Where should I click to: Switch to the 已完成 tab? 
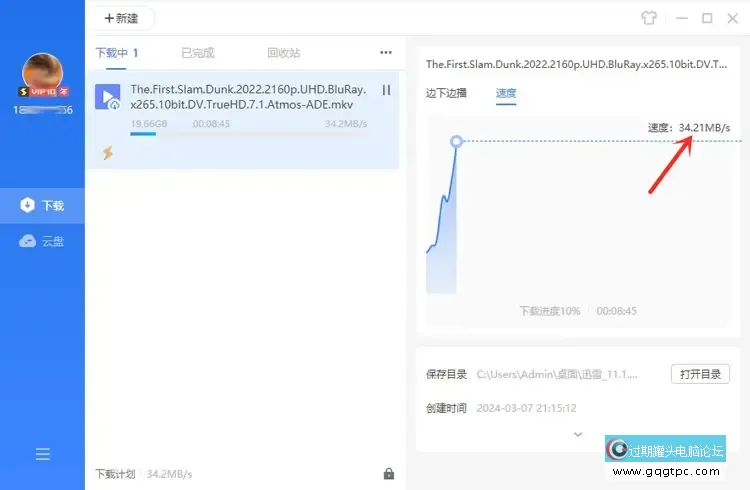pyautogui.click(x=198, y=53)
